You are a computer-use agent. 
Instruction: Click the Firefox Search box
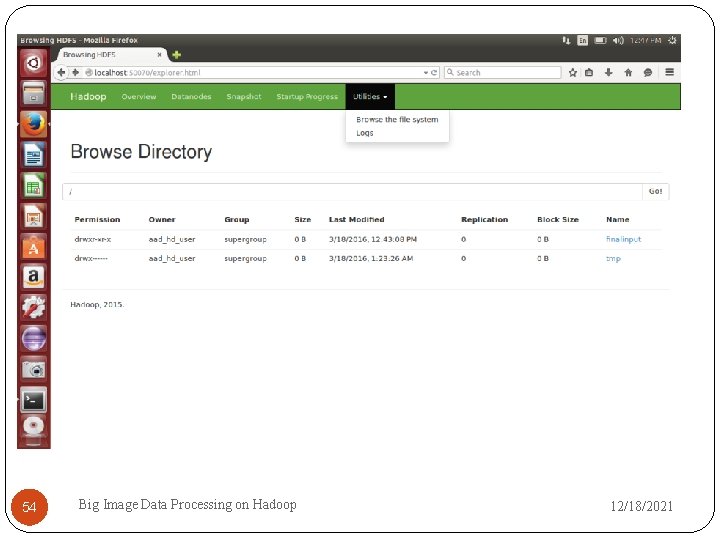(502, 73)
